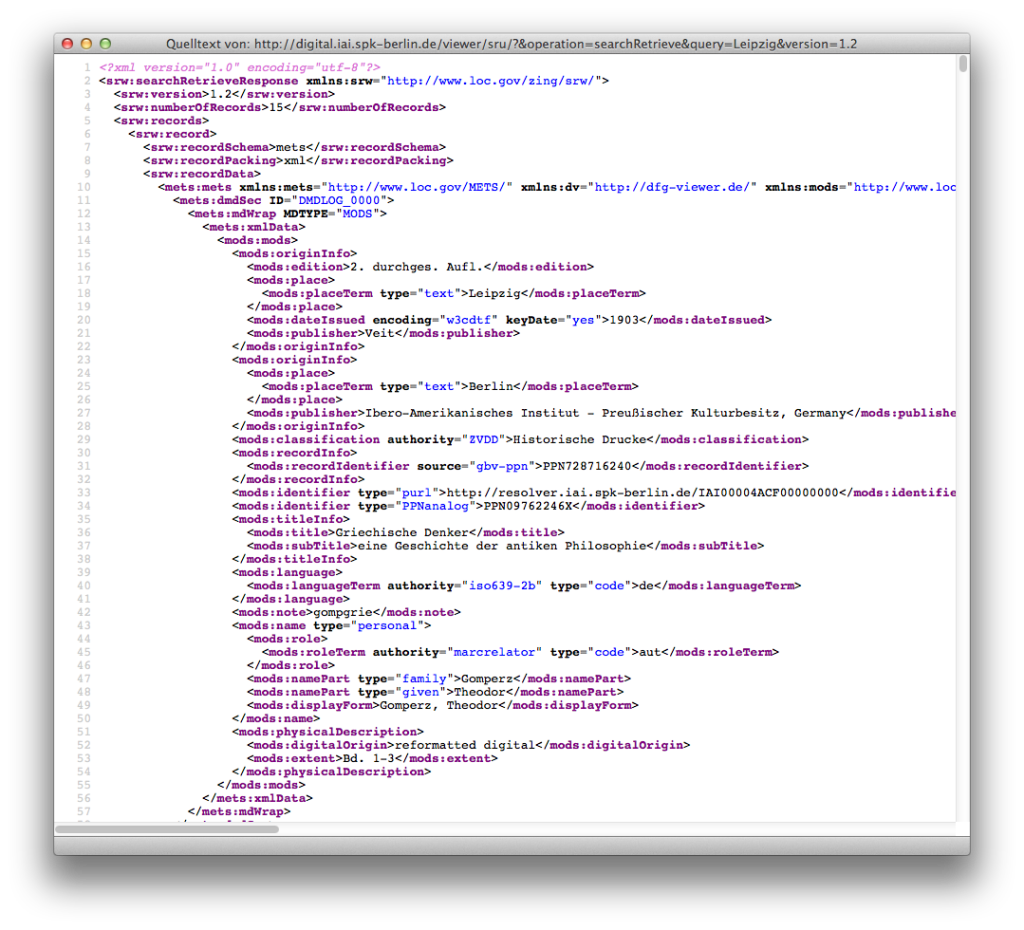This screenshot has height=930, width=1024.
Task: Click the publisher value Veit
Action: pos(379,333)
